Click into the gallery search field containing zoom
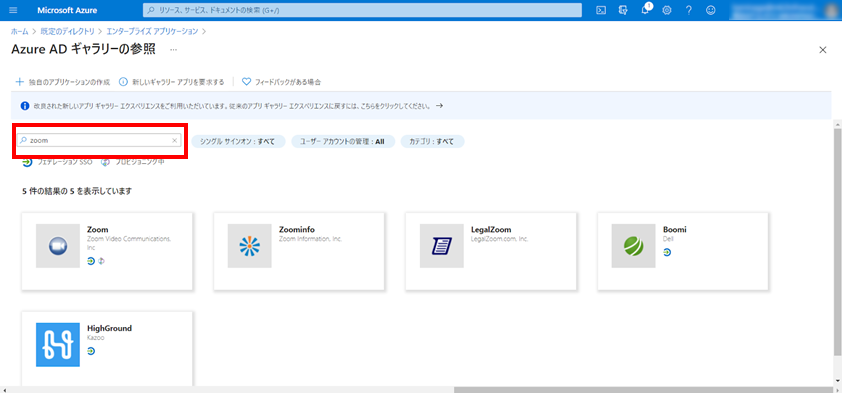This screenshot has width=842, height=393. (99, 140)
